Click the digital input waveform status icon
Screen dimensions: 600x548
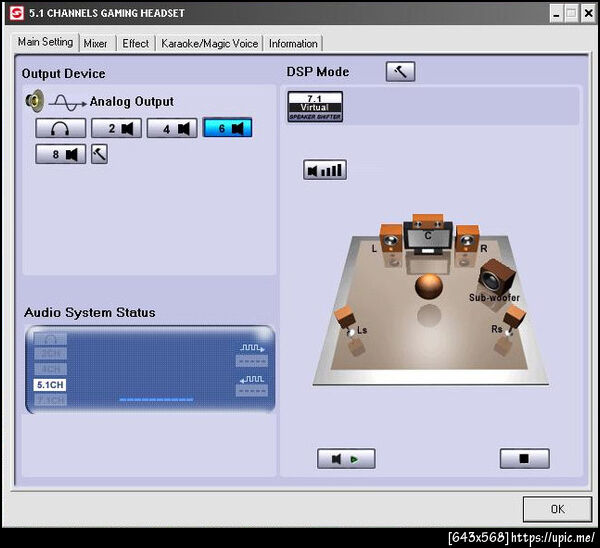pyautogui.click(x=252, y=379)
